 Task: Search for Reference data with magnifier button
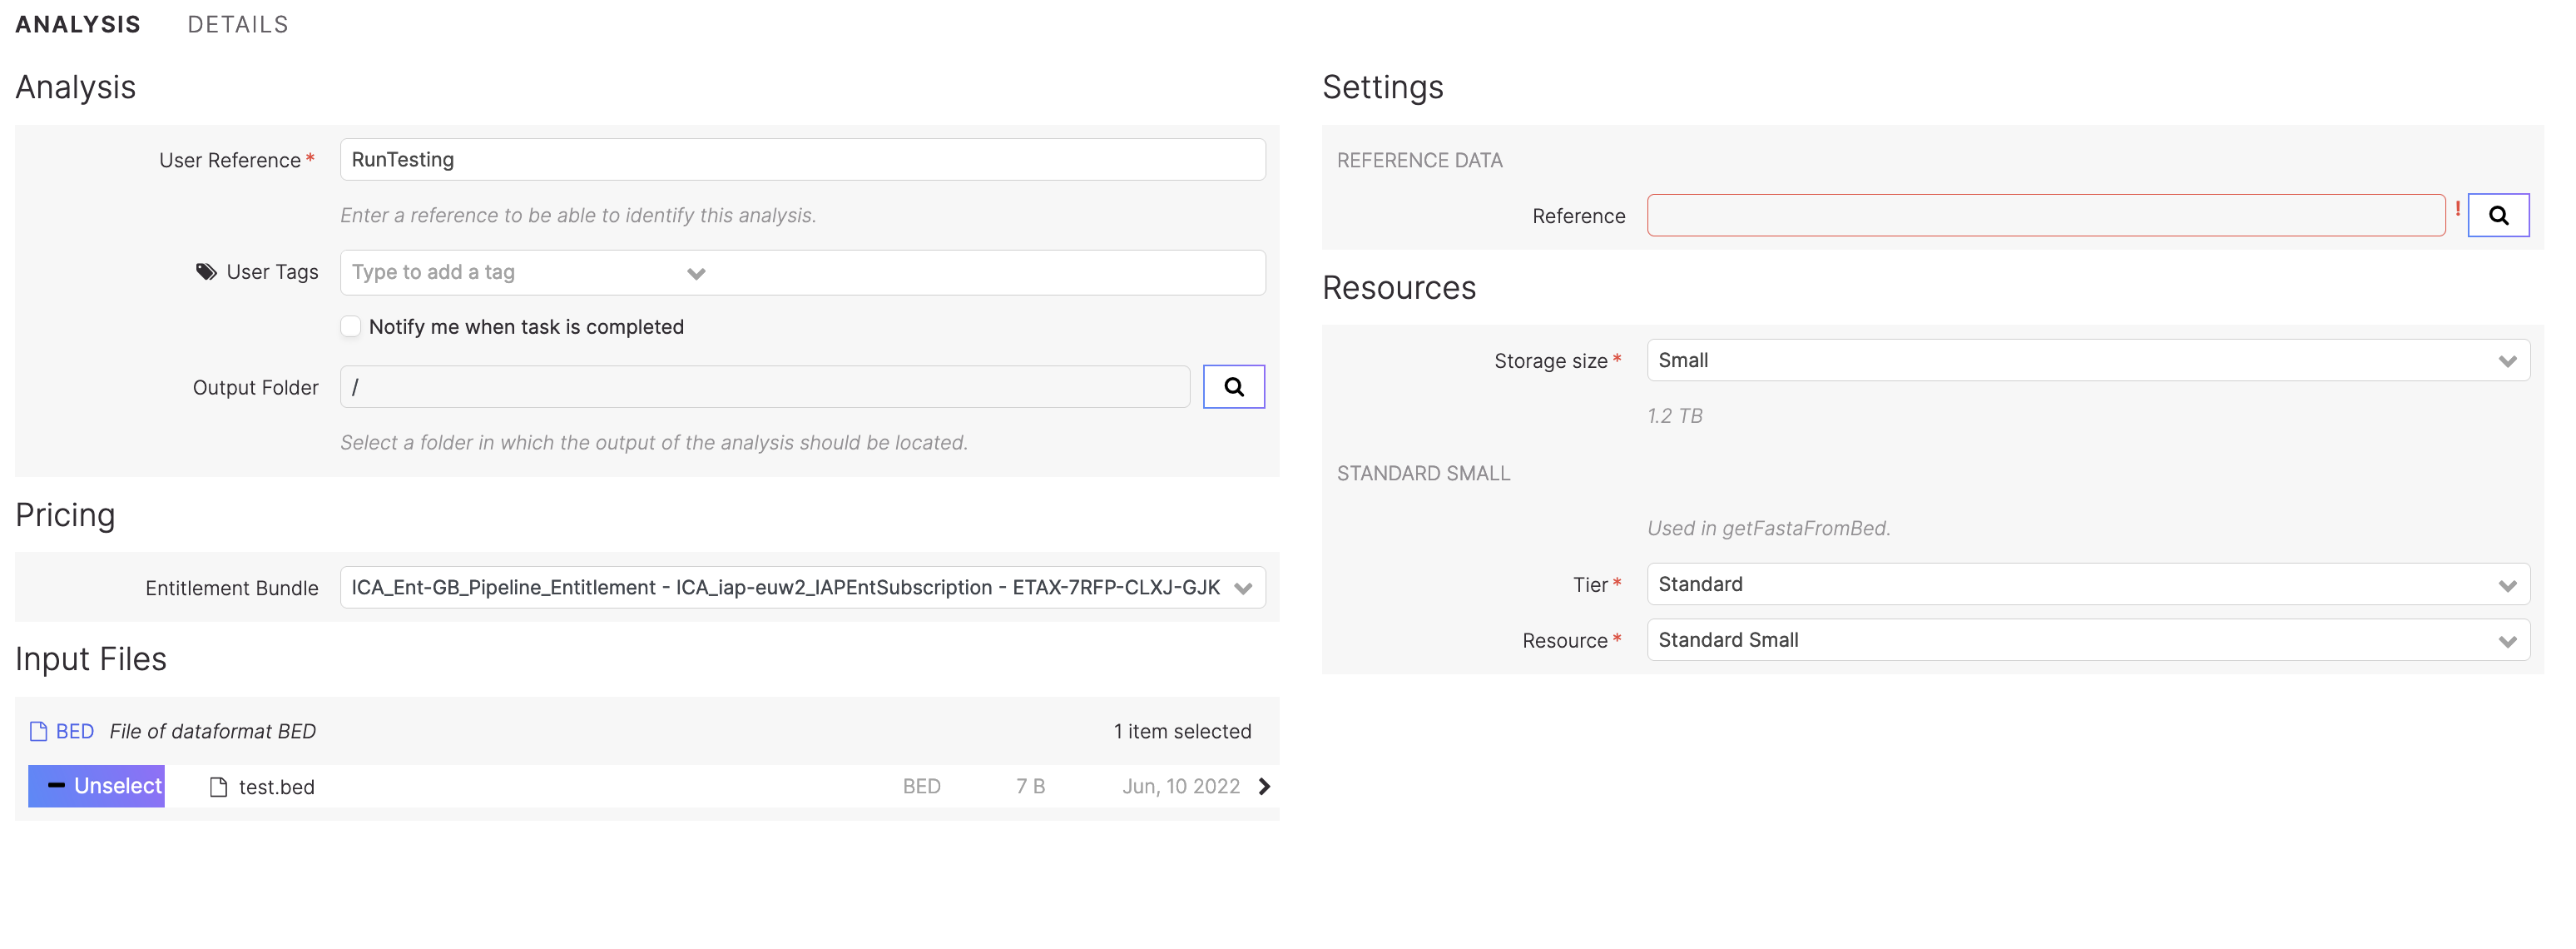coord(2498,215)
